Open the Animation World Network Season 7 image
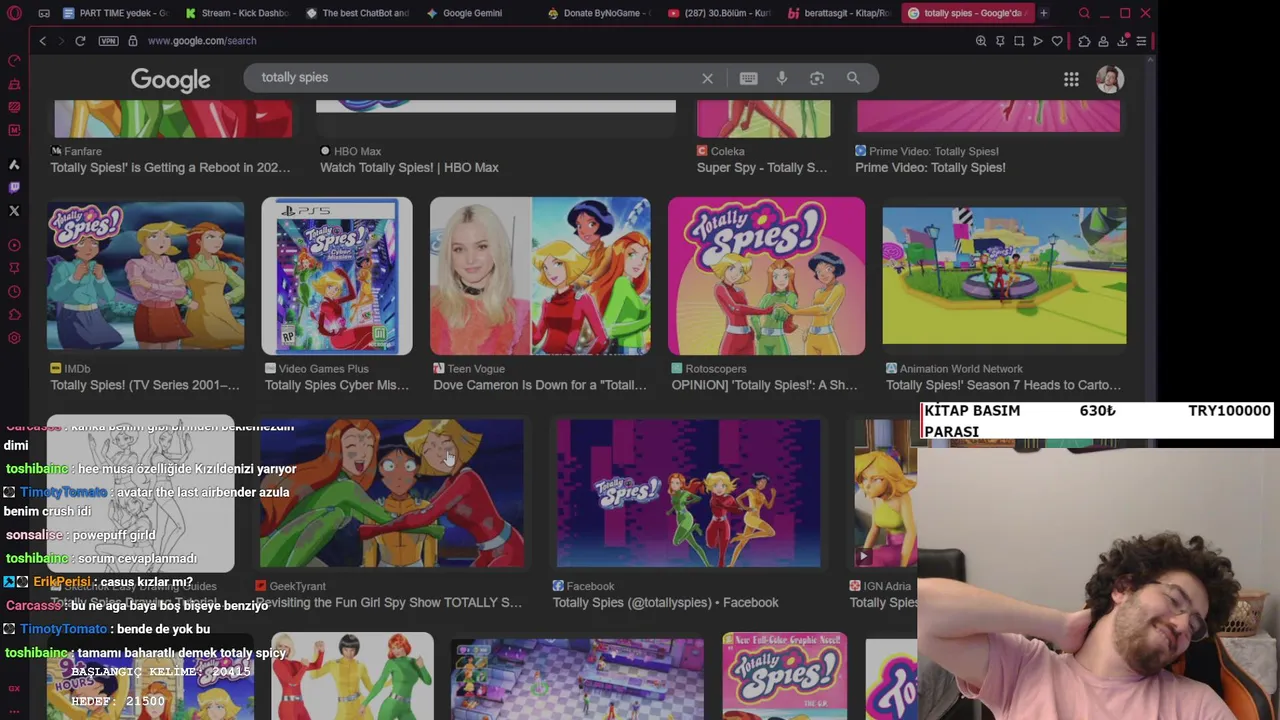Viewport: 1280px width, 720px height. [x=1004, y=276]
